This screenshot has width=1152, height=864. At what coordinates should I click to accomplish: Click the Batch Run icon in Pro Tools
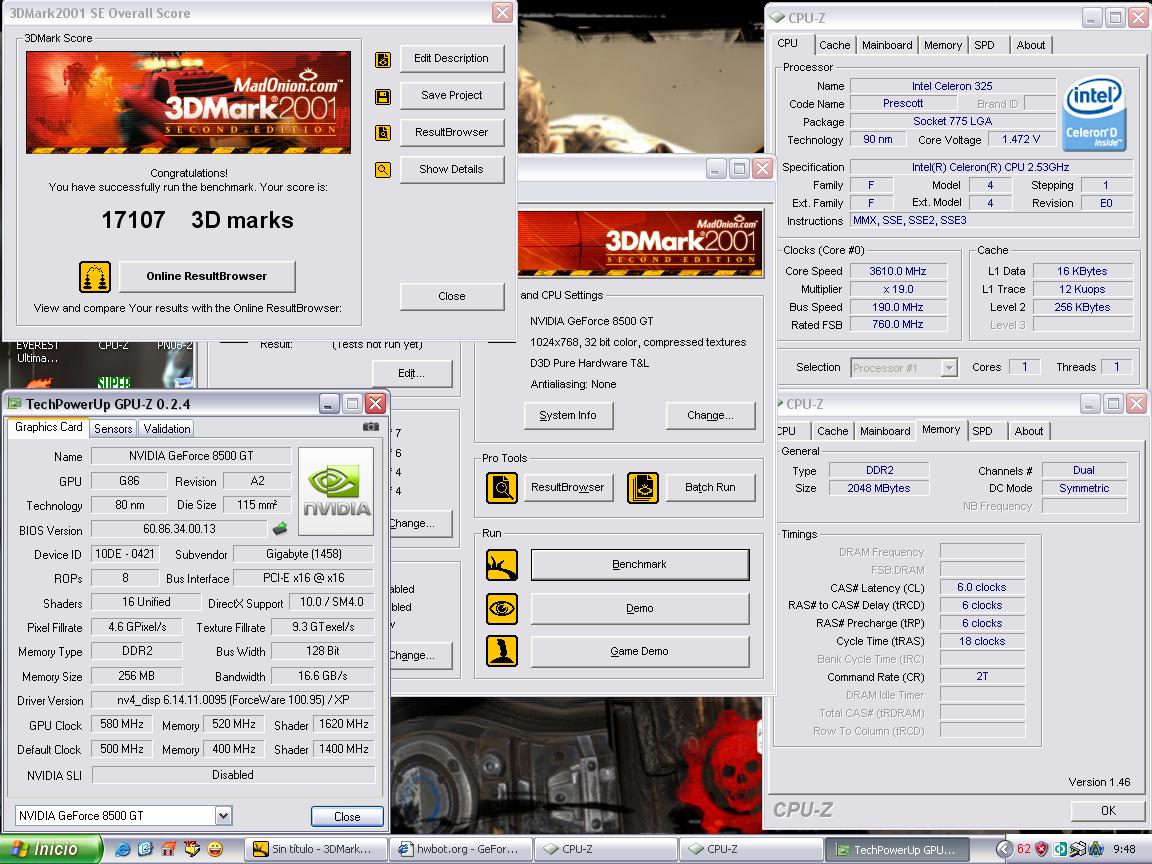click(643, 488)
